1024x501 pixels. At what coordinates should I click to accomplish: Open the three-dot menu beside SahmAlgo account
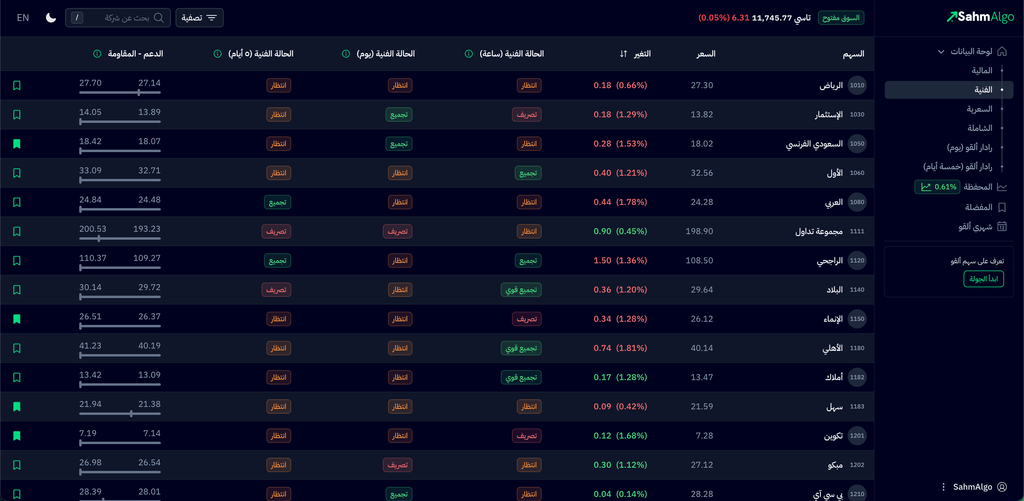point(943,487)
